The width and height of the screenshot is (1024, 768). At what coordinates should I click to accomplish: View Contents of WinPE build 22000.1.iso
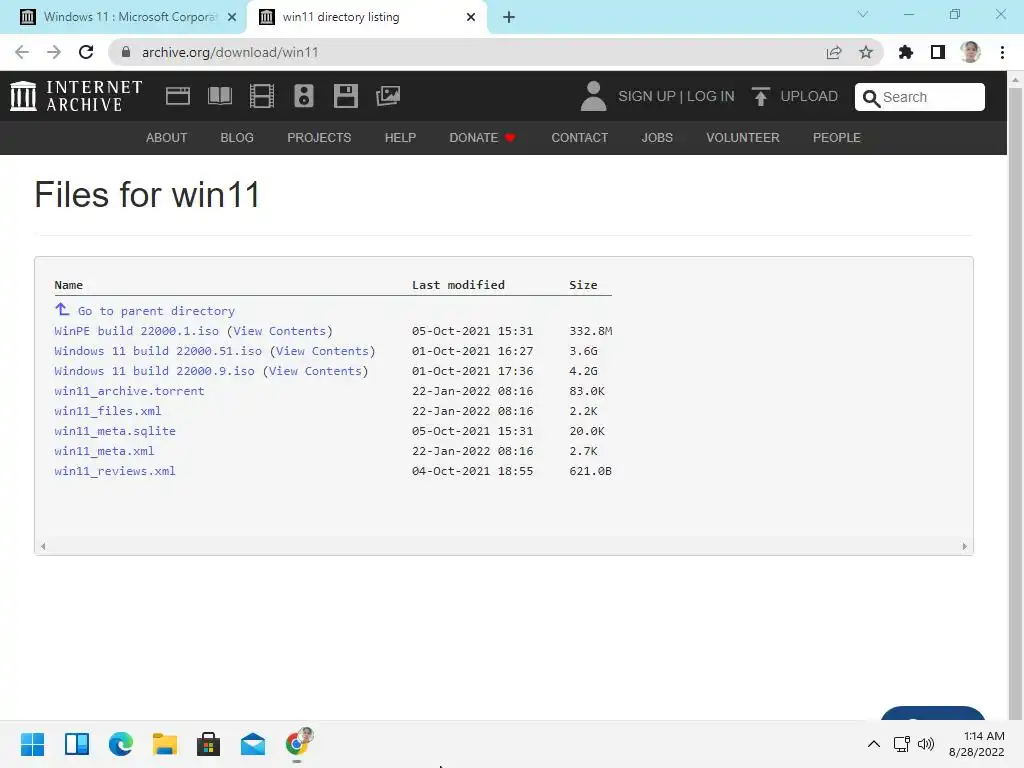(x=280, y=331)
